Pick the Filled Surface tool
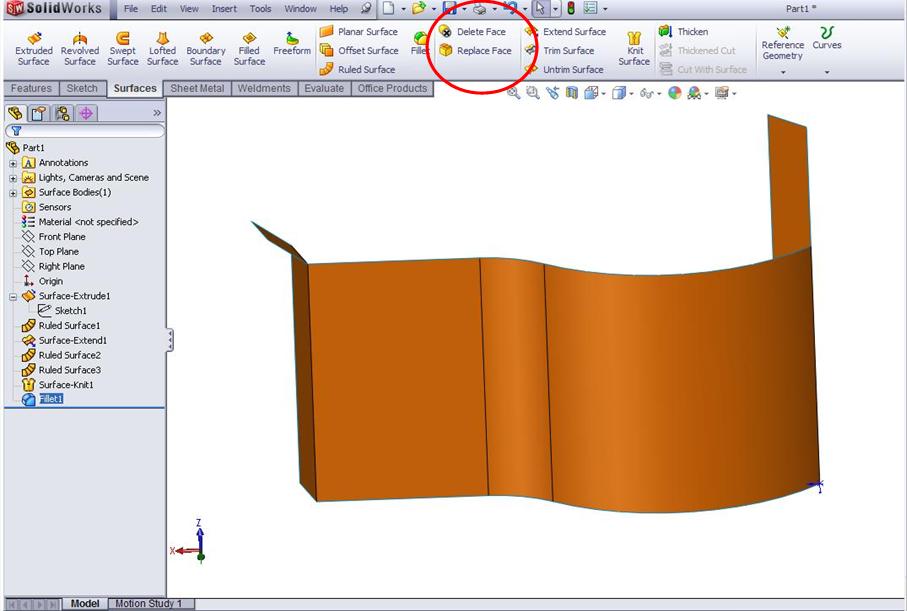The image size is (907, 611). pyautogui.click(x=249, y=49)
